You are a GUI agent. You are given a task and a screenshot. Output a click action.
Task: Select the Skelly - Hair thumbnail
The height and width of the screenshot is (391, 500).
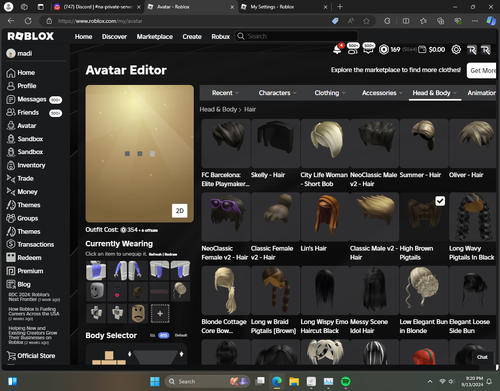[x=275, y=143]
